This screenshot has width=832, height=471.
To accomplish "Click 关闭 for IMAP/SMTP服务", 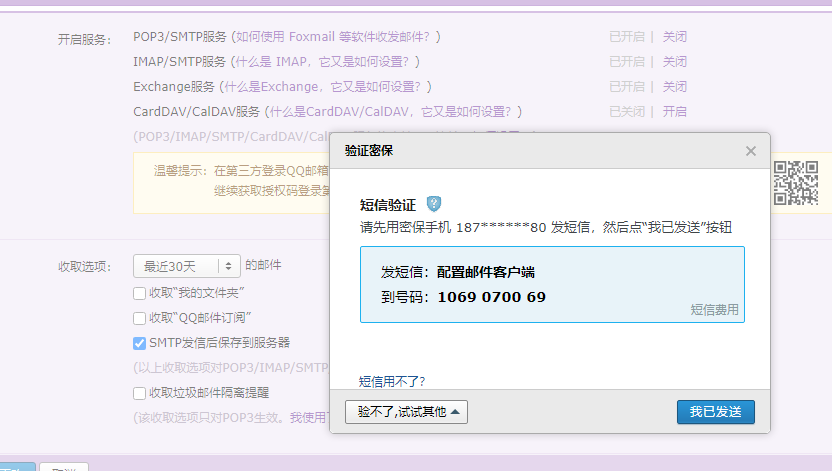I will pyautogui.click(x=675, y=62).
